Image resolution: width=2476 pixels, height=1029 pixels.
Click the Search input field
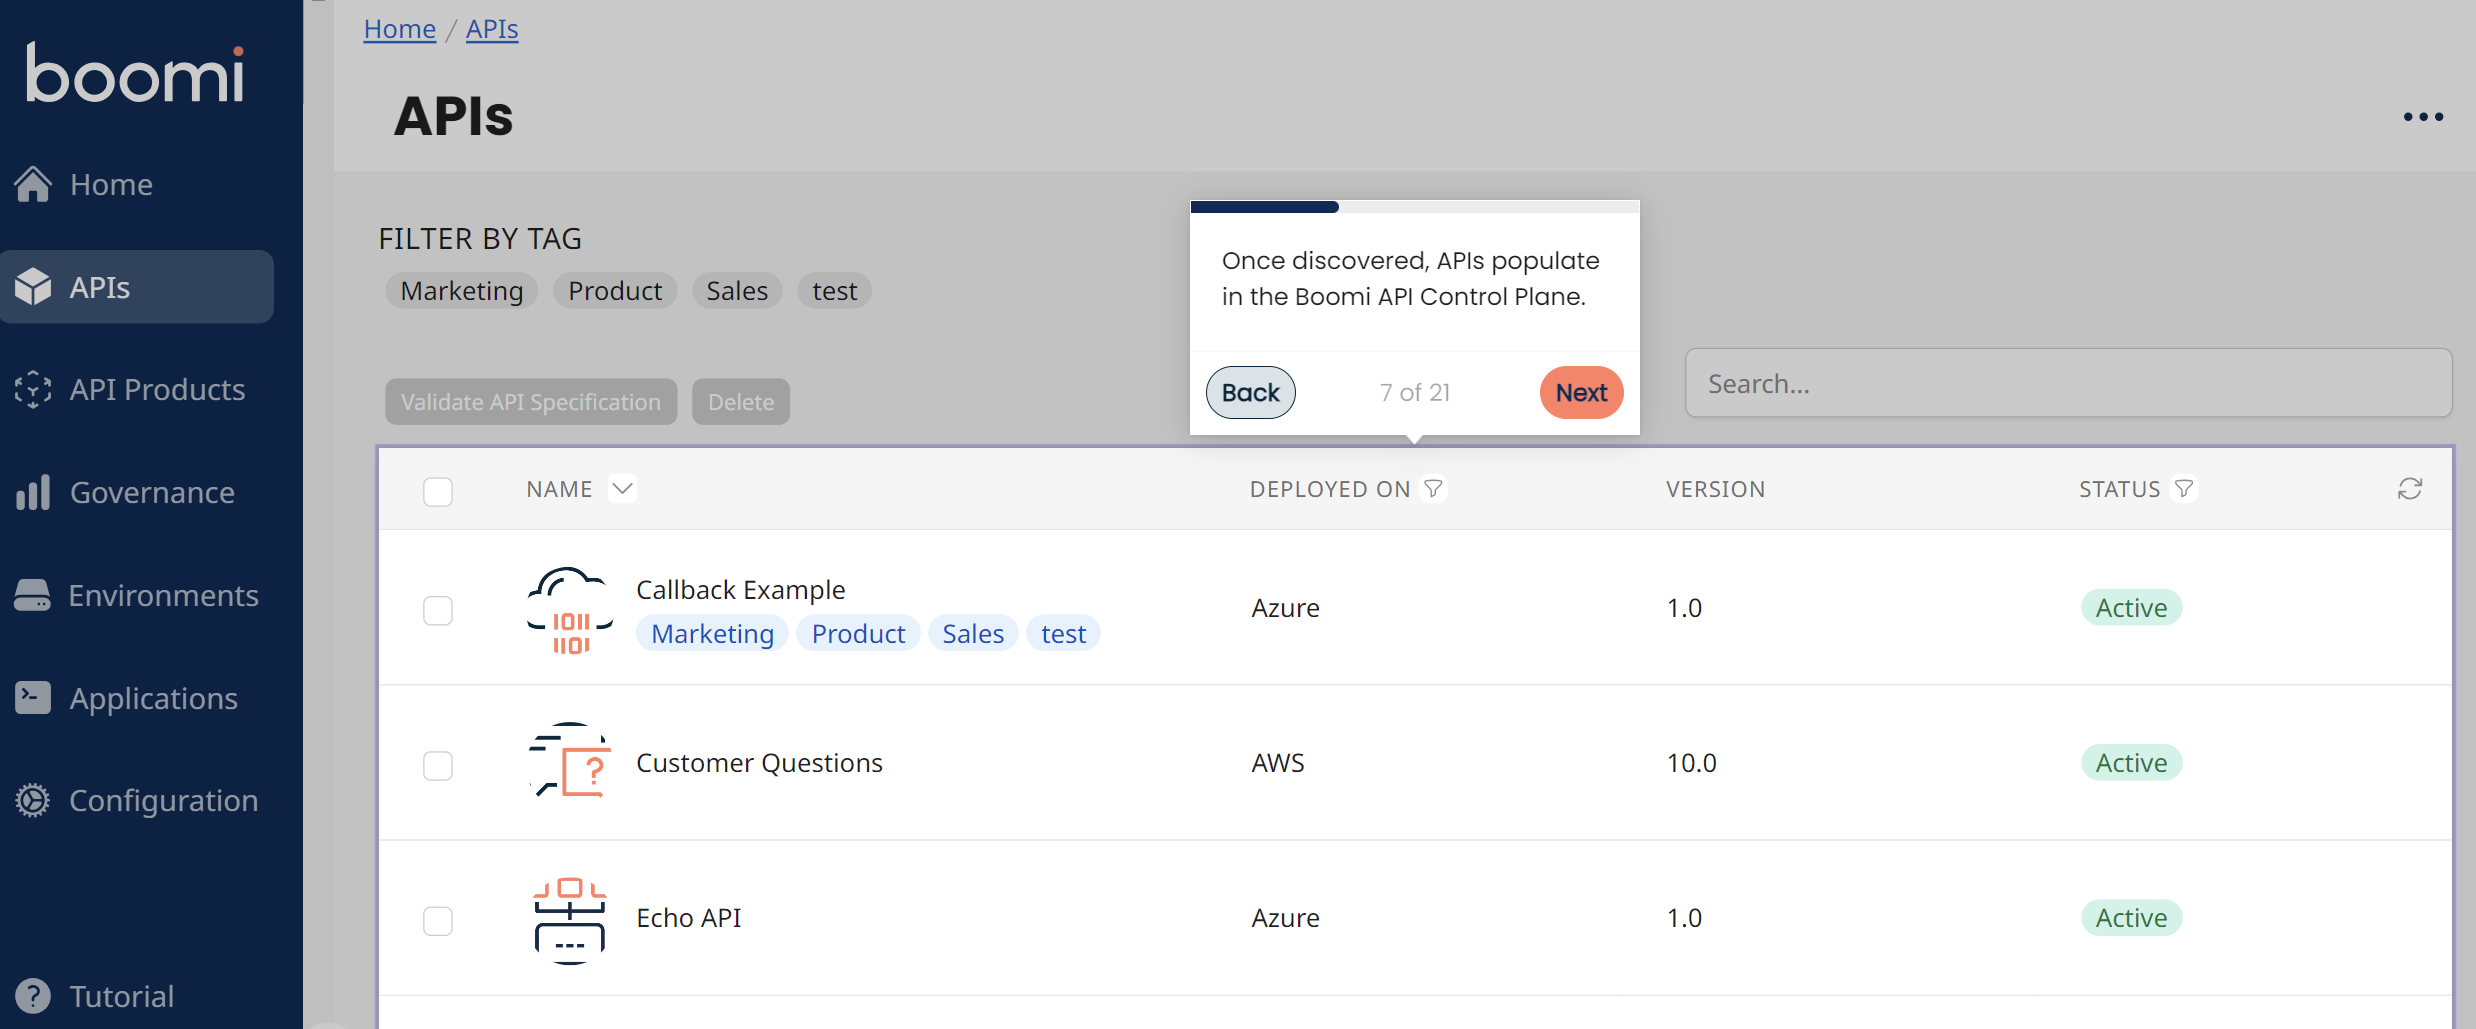tap(2068, 383)
